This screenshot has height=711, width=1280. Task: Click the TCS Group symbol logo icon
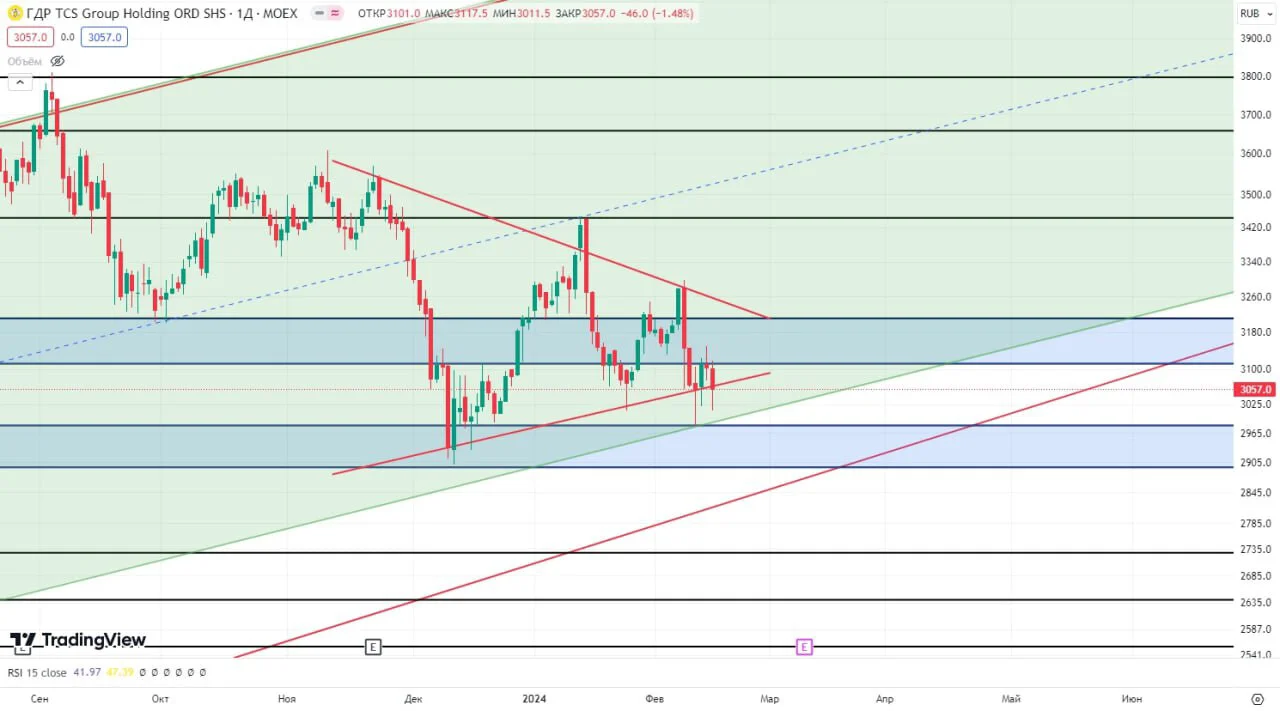[13, 14]
